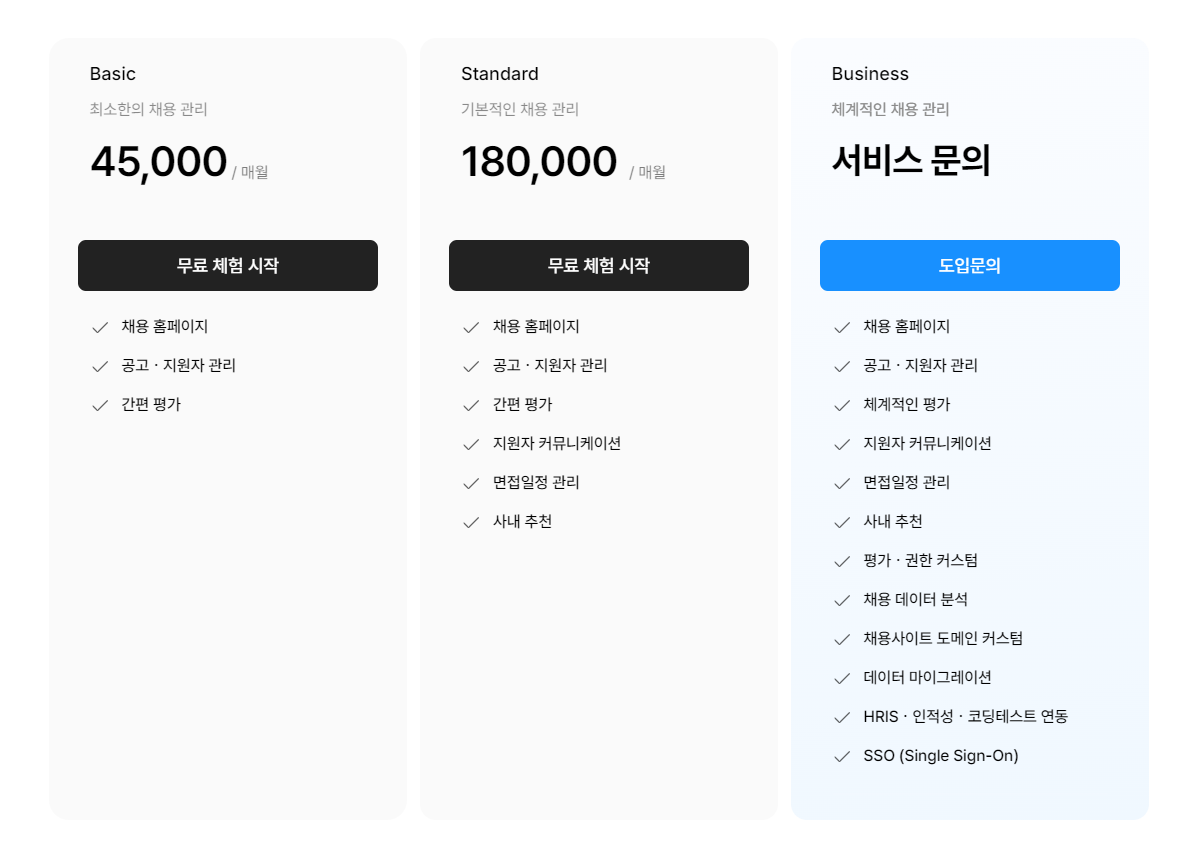Select the Standard plan heading
This screenshot has width=1192, height=841.
(x=499, y=73)
